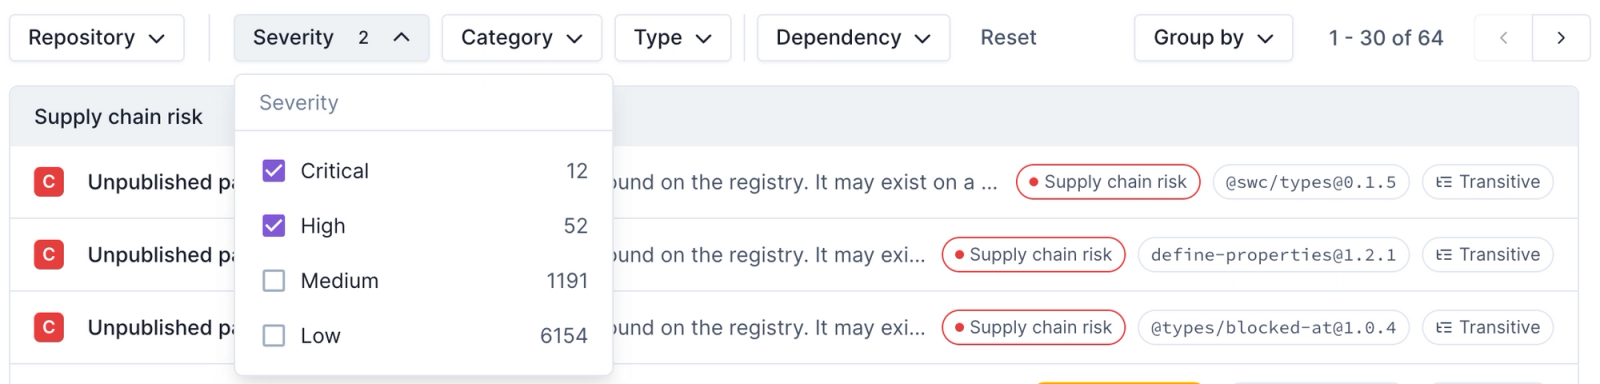Uncheck the High severity checkbox

click(274, 226)
